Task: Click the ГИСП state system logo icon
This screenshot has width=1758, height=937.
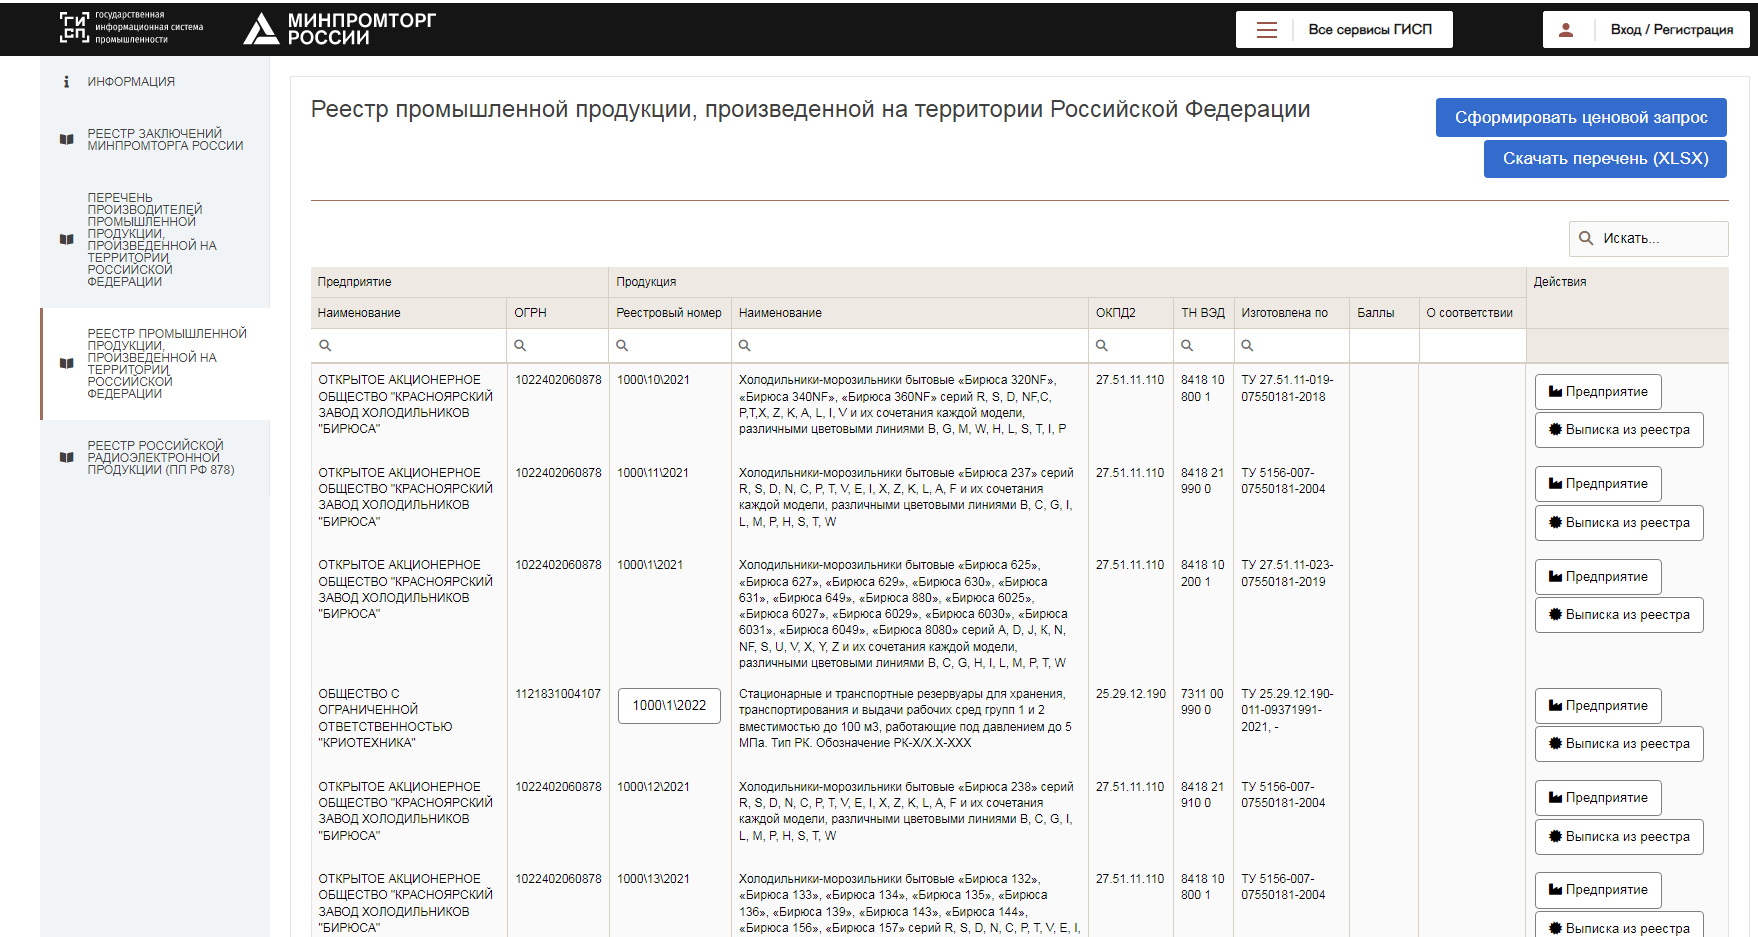Action: pyautogui.click(x=74, y=28)
